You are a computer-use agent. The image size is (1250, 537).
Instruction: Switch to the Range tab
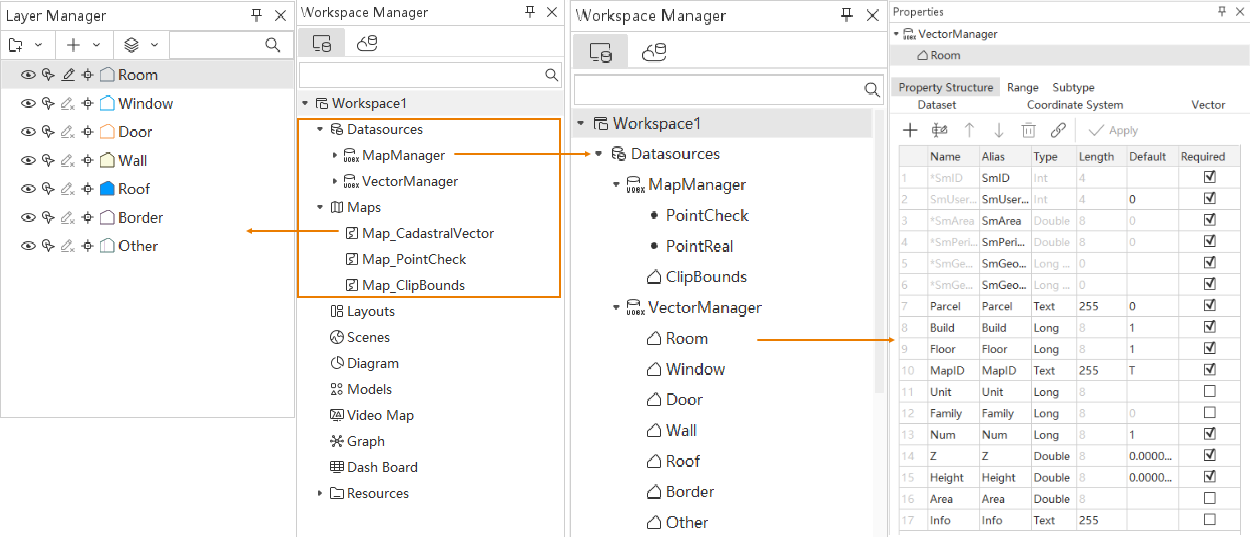[1022, 88]
